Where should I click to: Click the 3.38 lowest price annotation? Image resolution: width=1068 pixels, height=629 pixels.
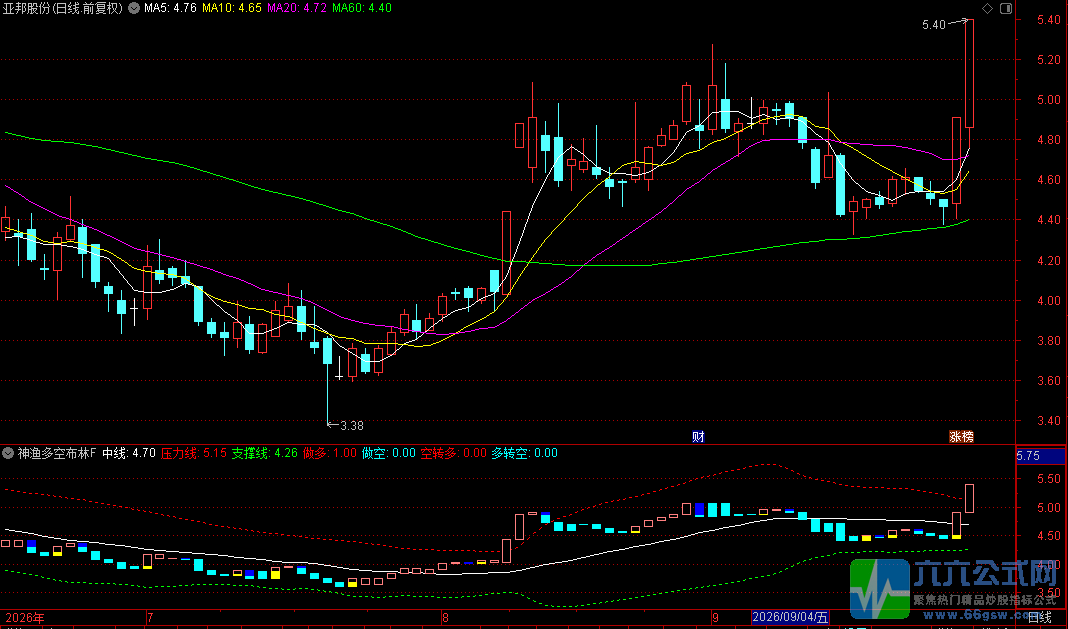(x=351, y=426)
